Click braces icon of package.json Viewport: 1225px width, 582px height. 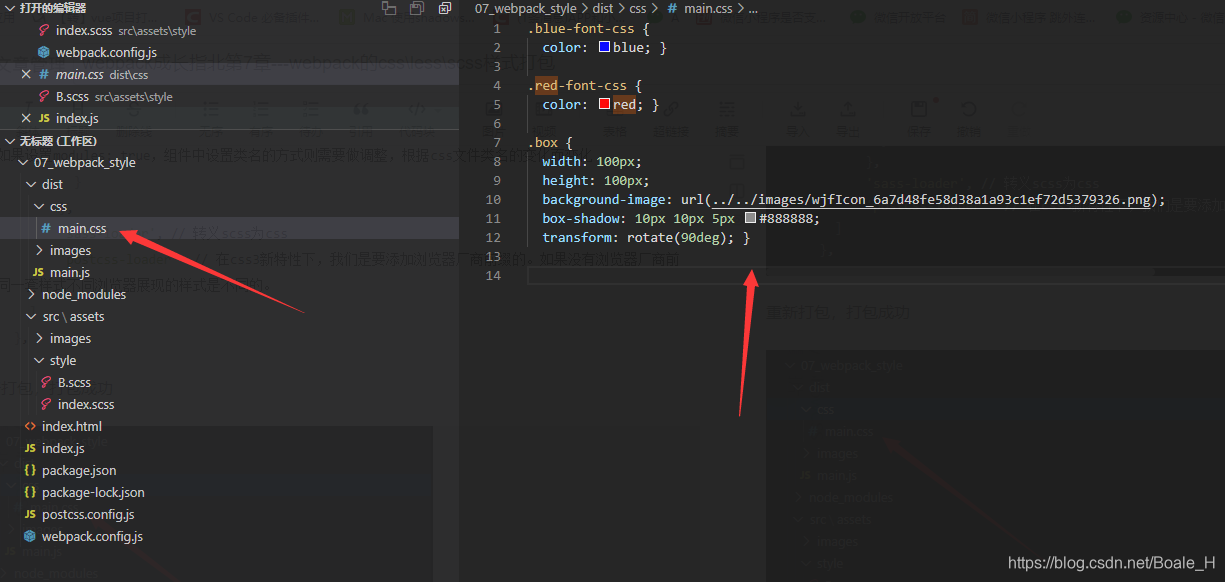[x=30, y=470]
